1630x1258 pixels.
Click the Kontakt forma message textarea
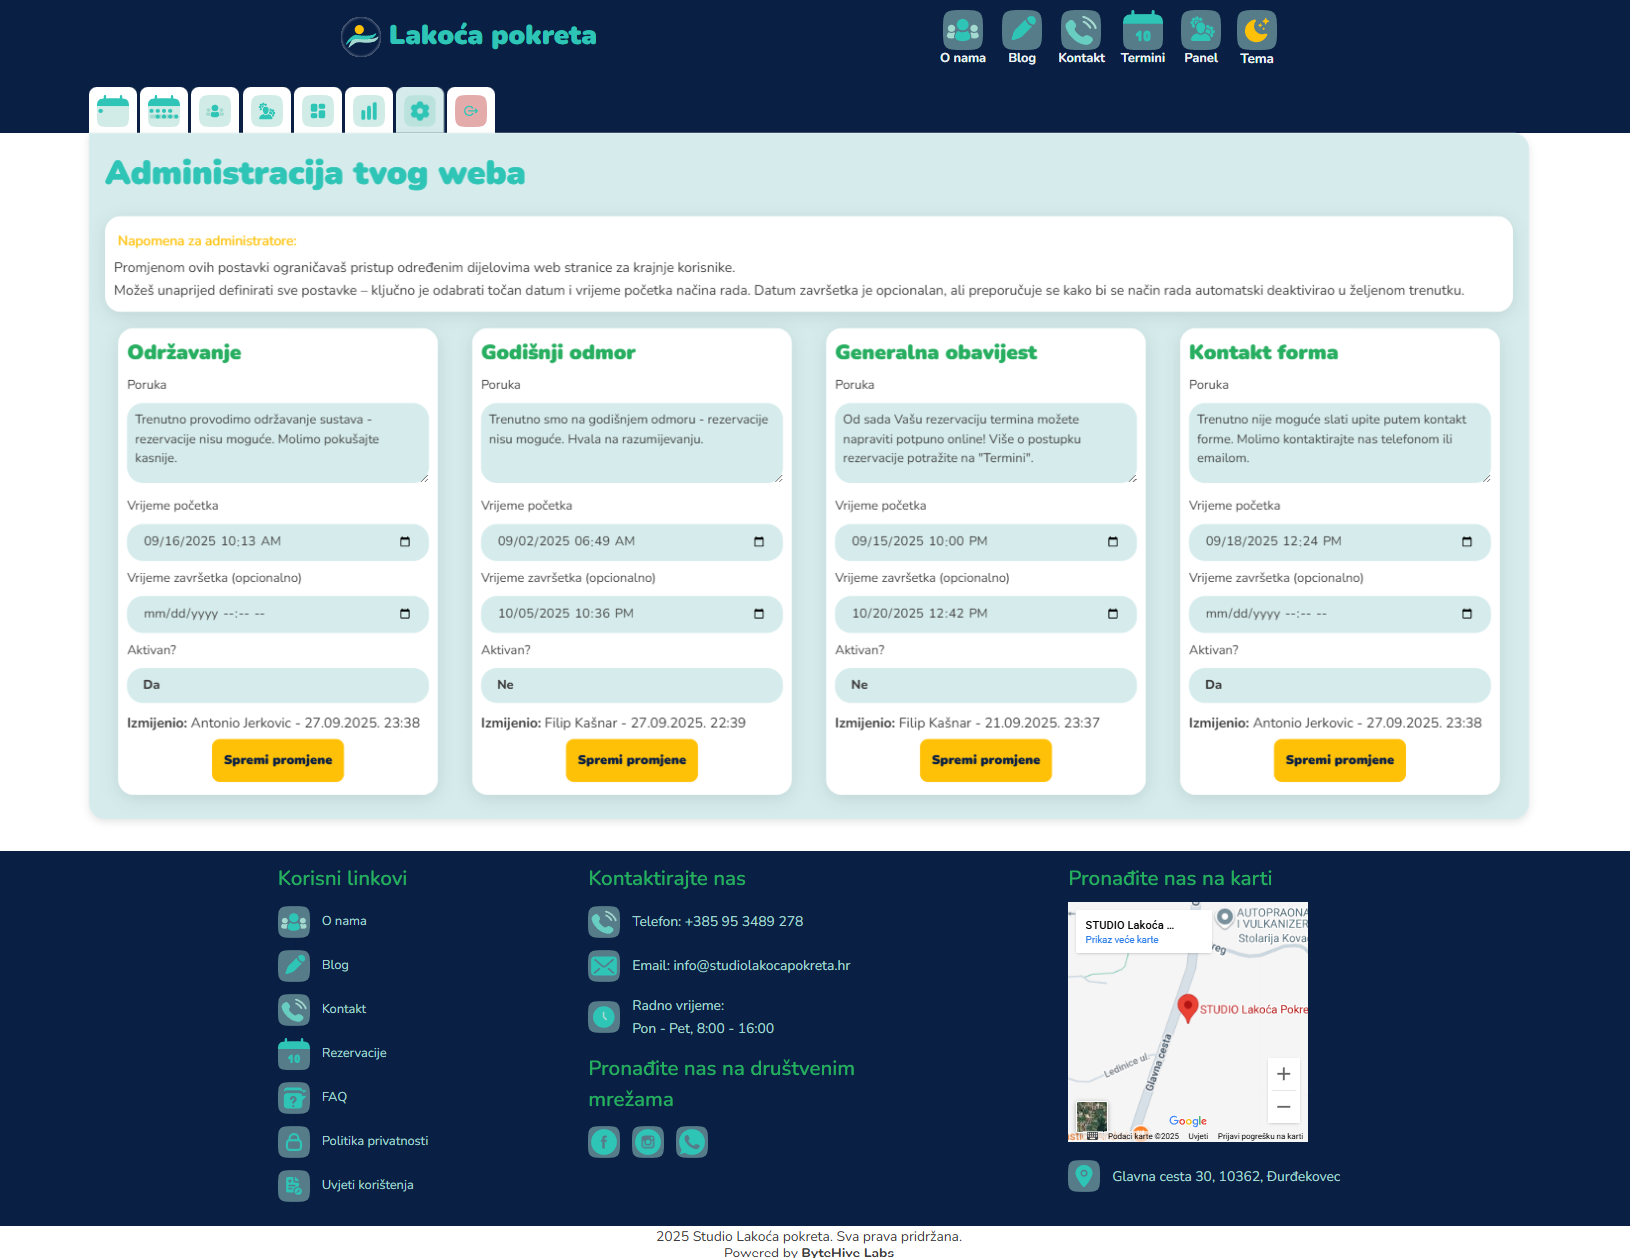click(1339, 442)
